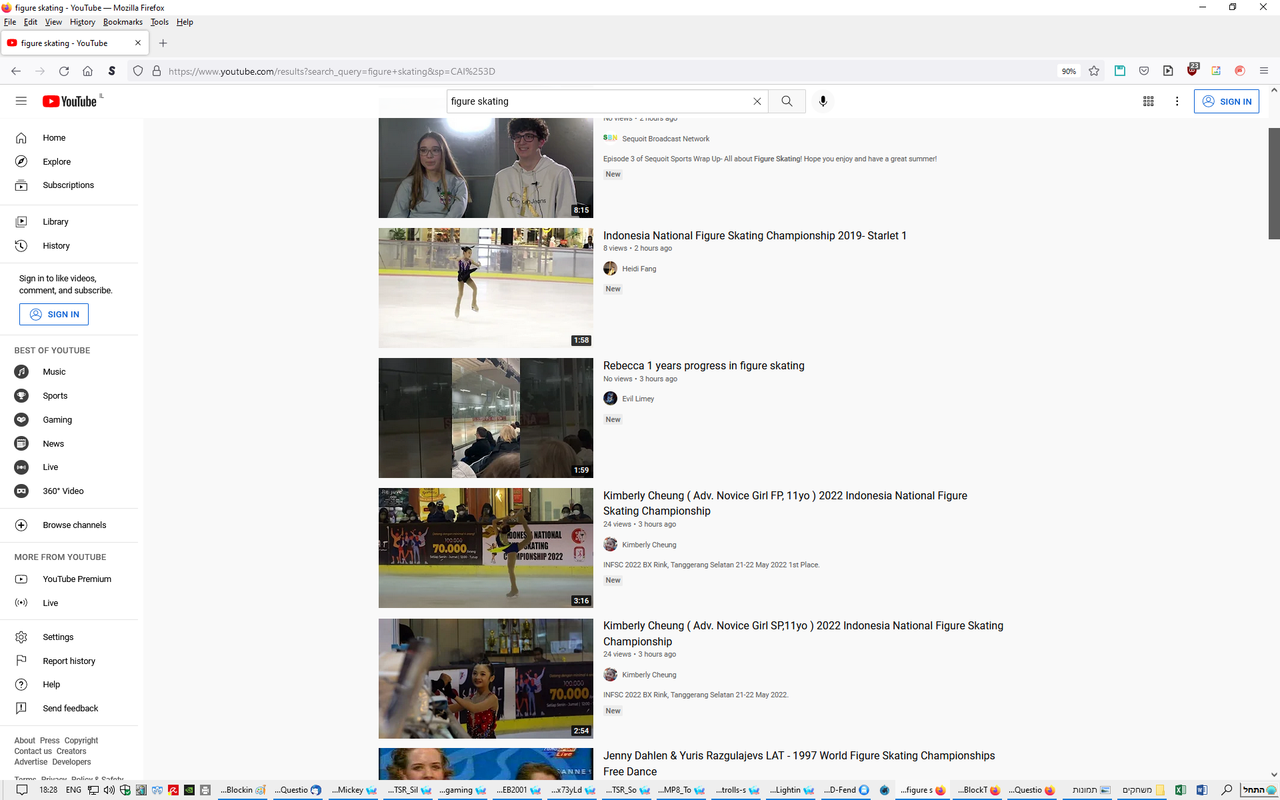This screenshot has width=1280, height=800.
Task: Open YouTube settings three-dot menu
Action: 1177,101
